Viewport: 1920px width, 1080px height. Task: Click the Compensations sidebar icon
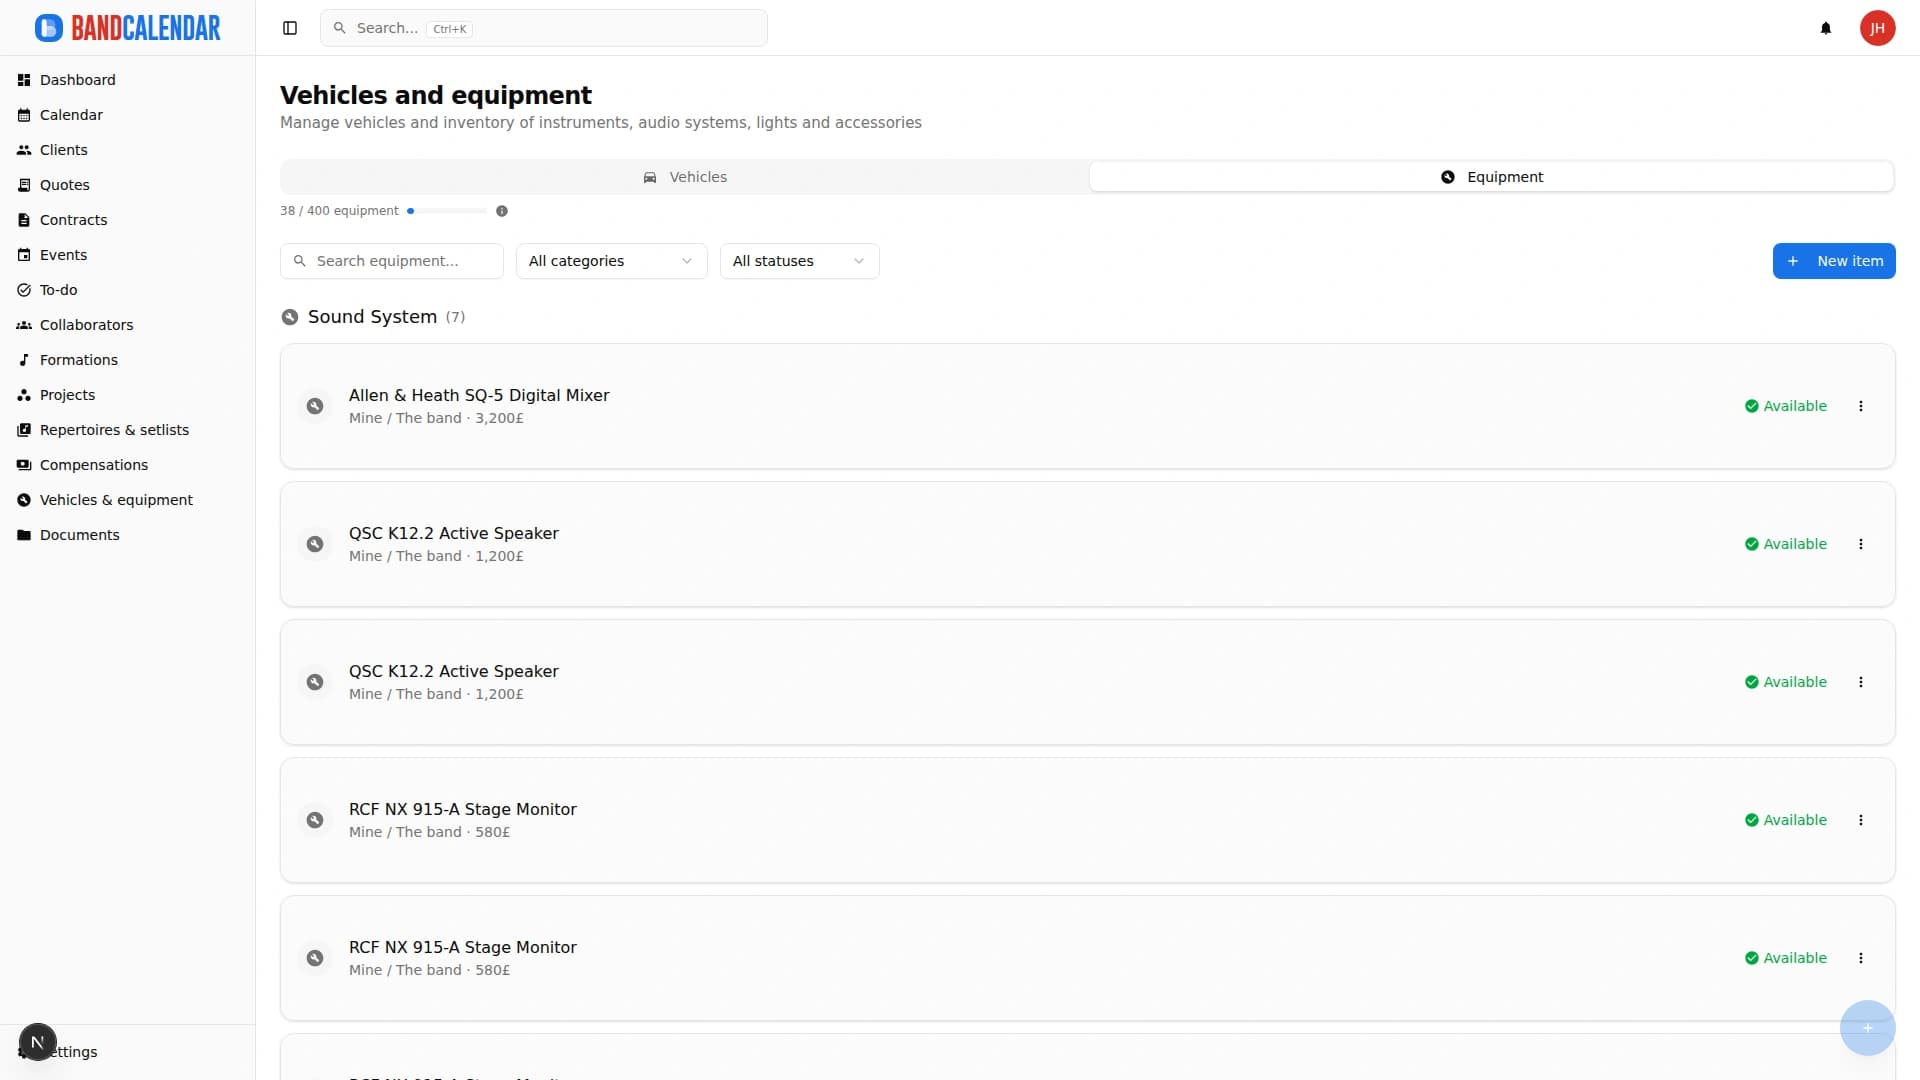pos(24,465)
